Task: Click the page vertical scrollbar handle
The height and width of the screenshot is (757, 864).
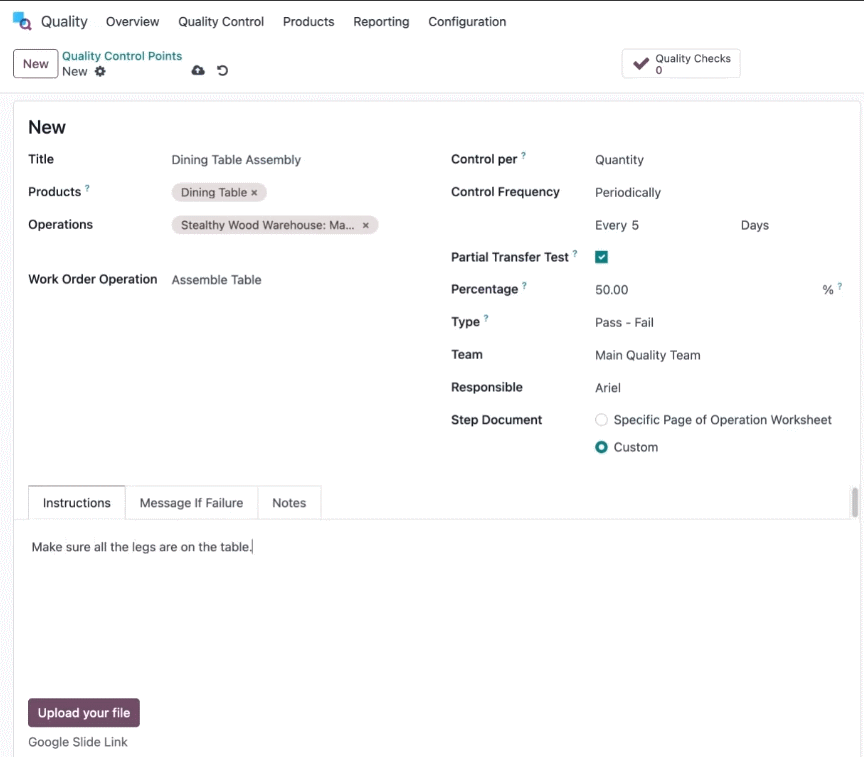Action: 855,502
